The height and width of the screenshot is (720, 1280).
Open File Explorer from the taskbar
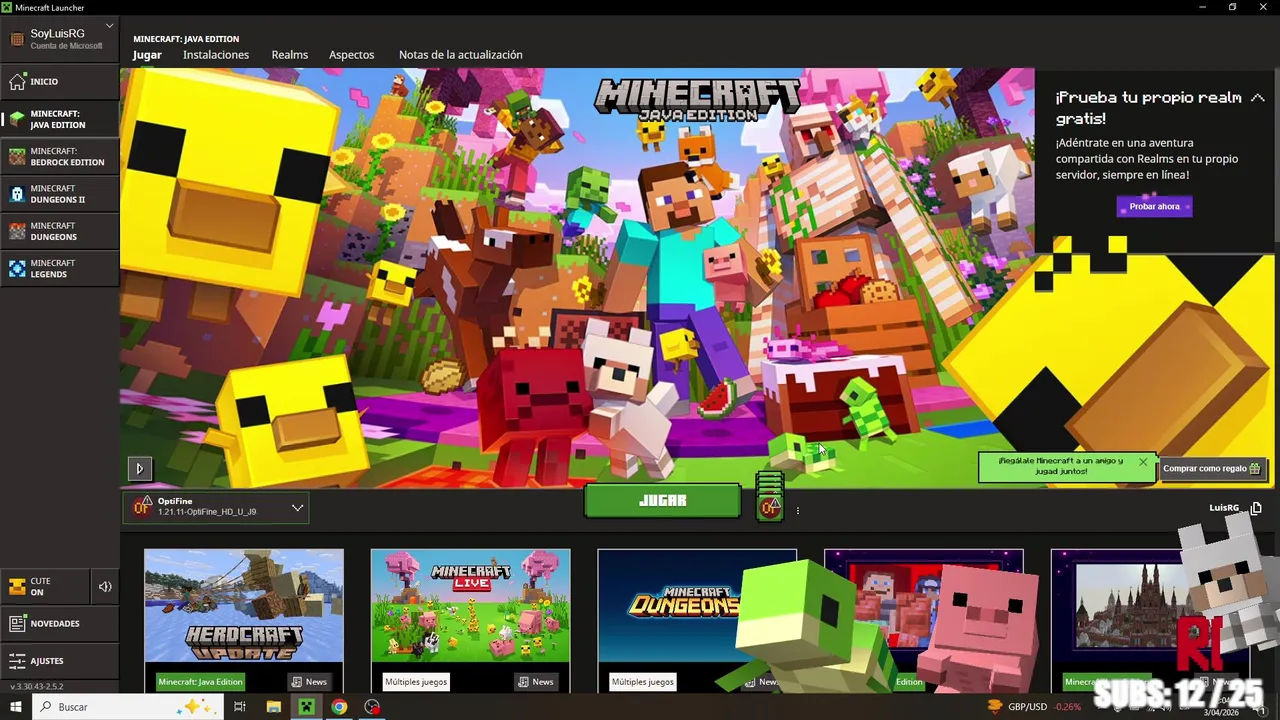point(273,707)
